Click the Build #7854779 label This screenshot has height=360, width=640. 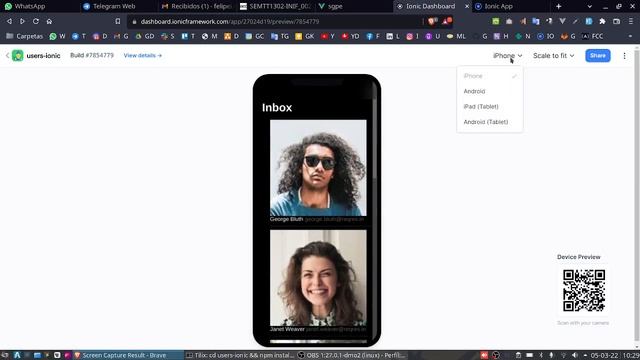pyautogui.click(x=92, y=56)
